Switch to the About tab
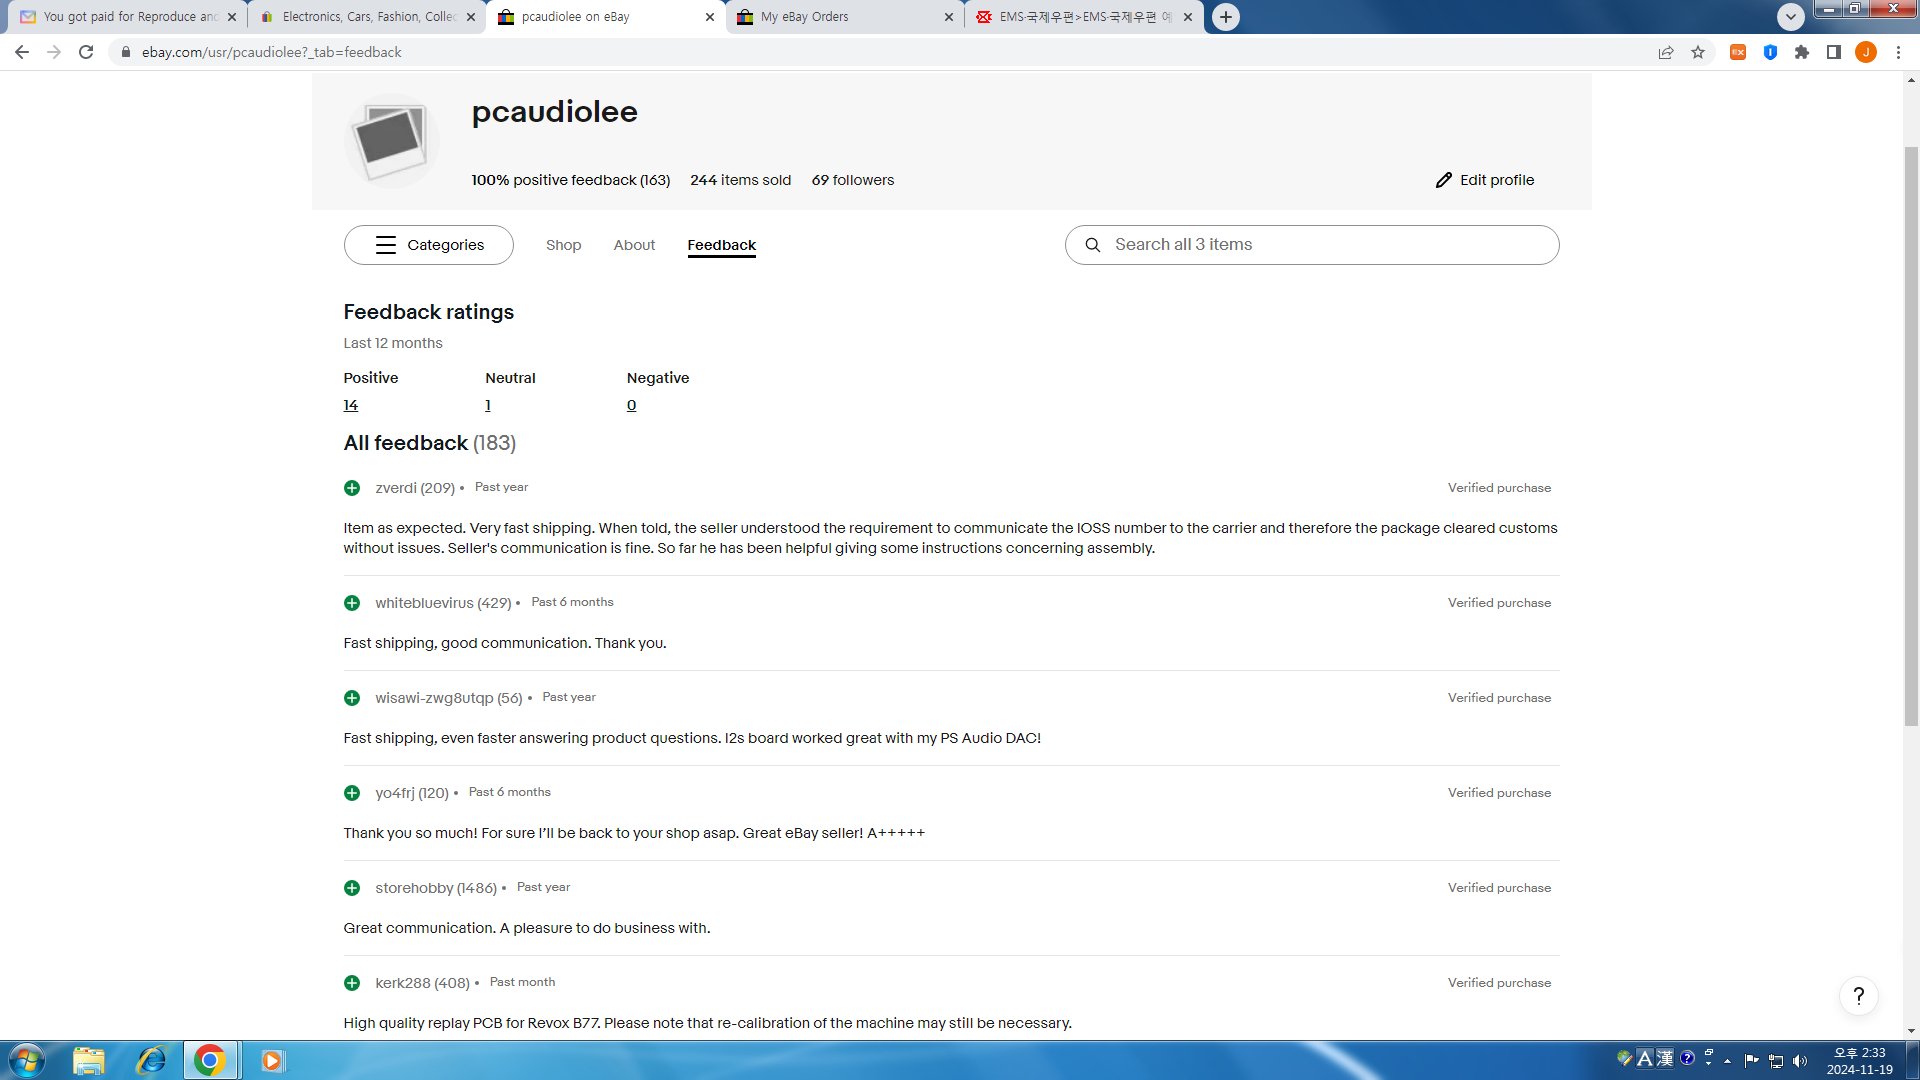The height and width of the screenshot is (1080, 1920). [x=634, y=245]
